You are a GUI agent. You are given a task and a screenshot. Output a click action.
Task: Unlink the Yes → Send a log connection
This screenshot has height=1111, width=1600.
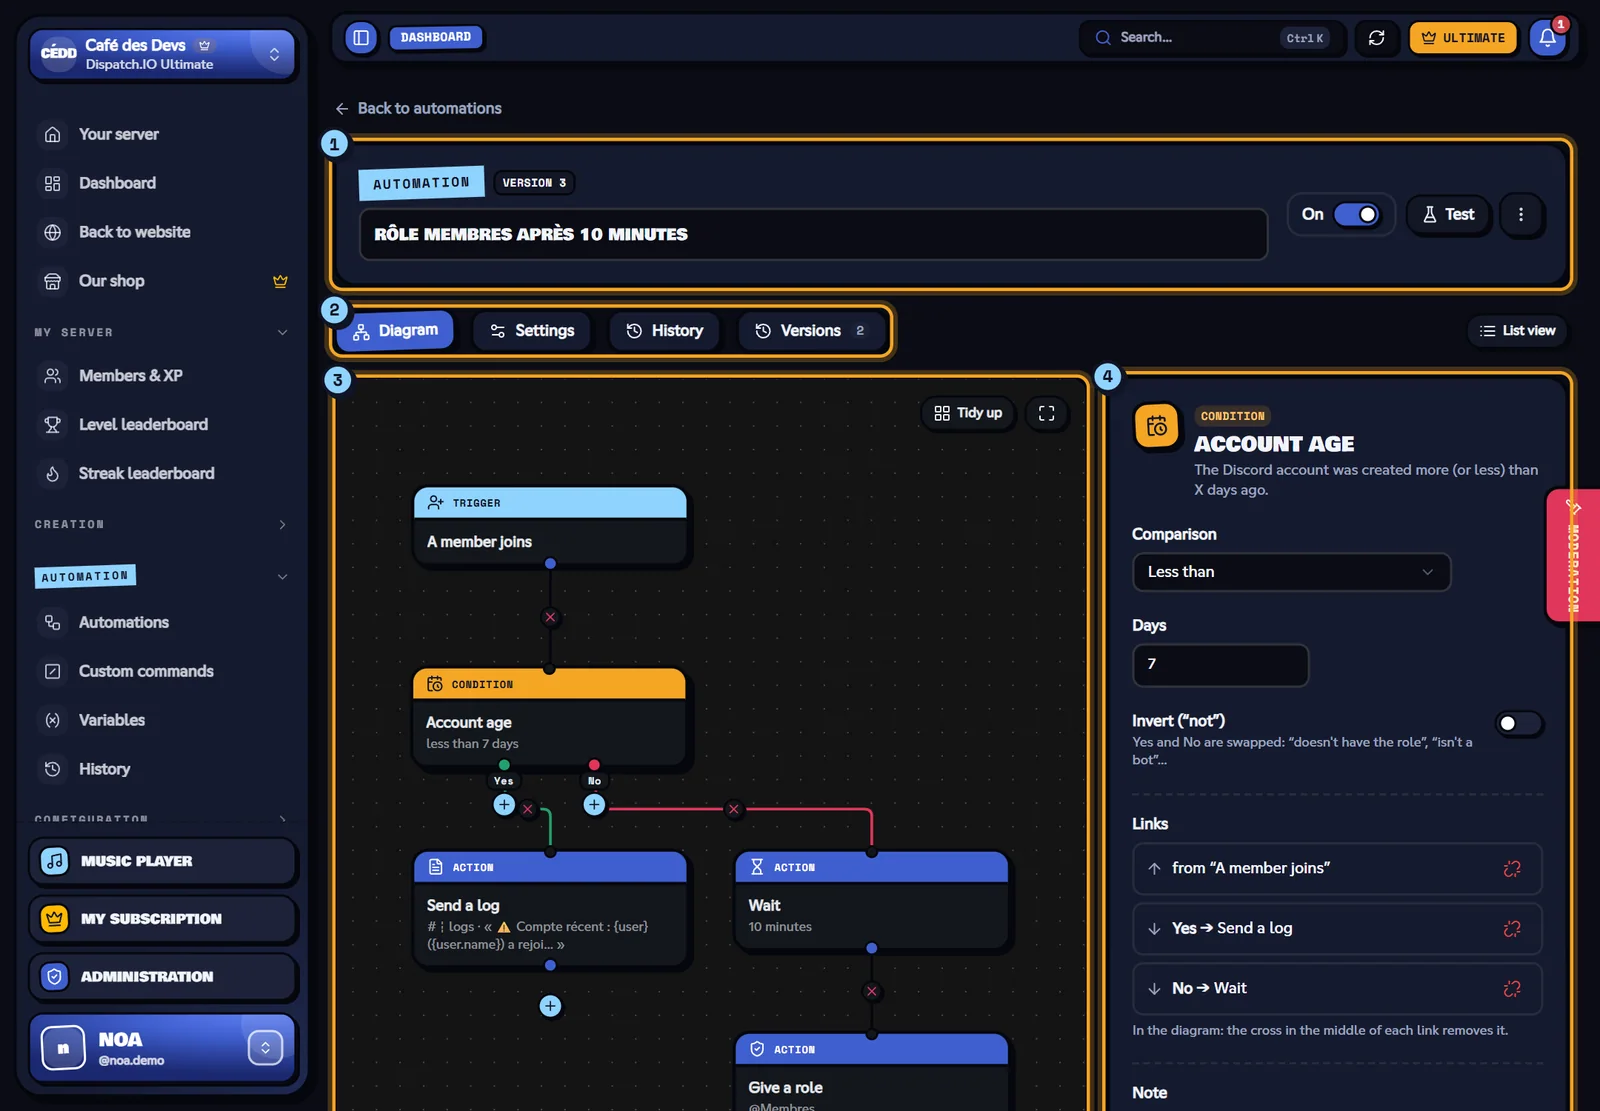pyautogui.click(x=1512, y=929)
